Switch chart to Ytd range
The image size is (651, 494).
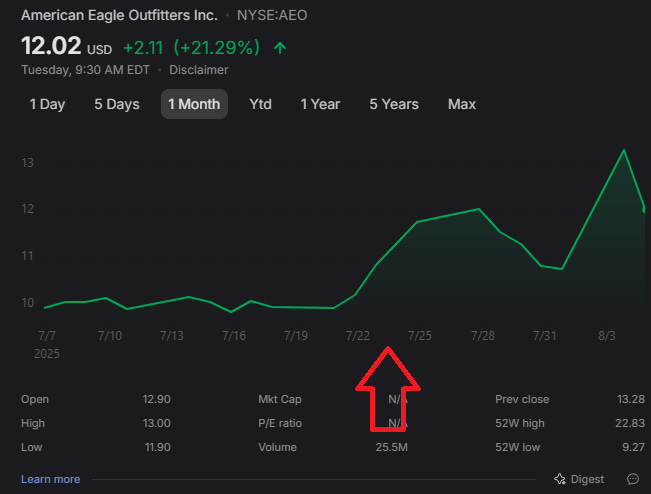260,104
